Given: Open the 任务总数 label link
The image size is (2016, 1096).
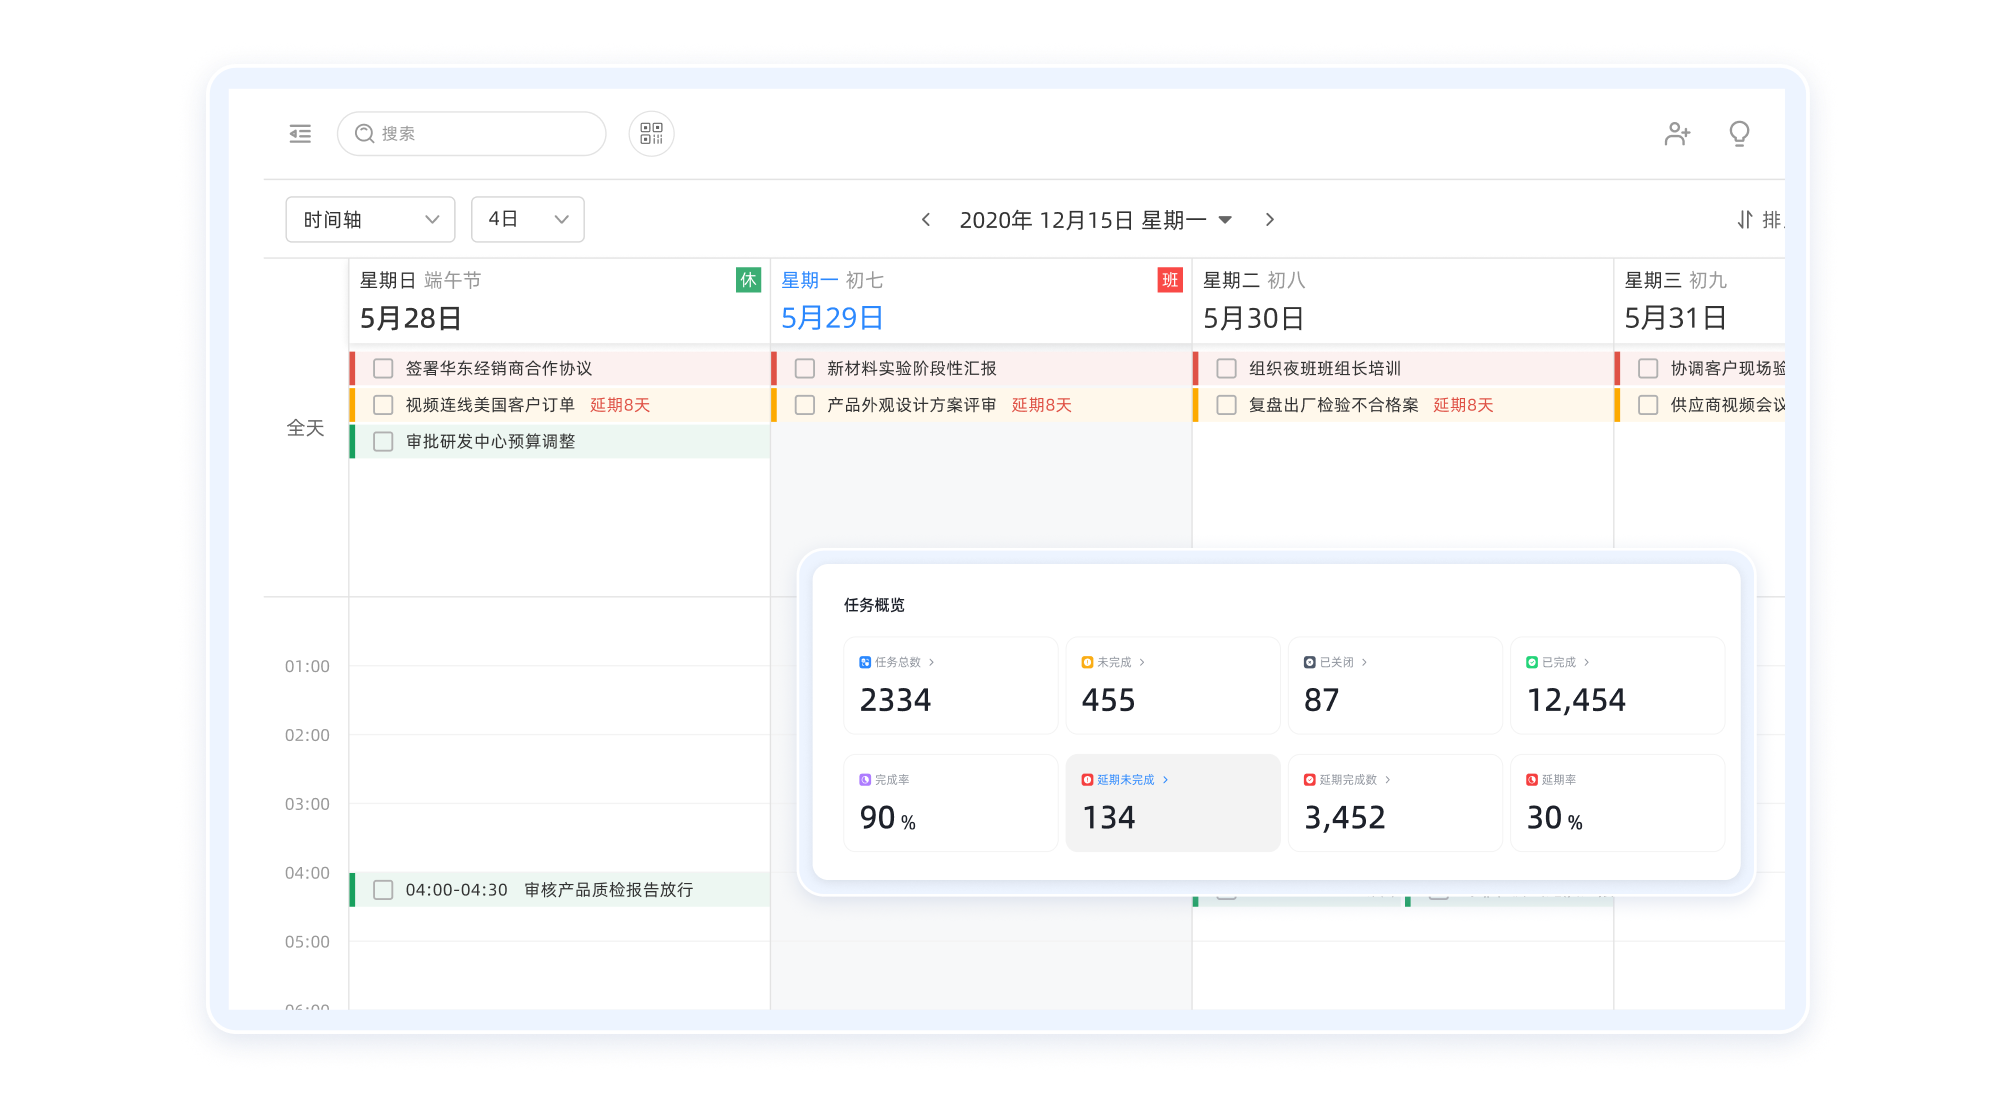Looking at the screenshot, I should pos(898,662).
